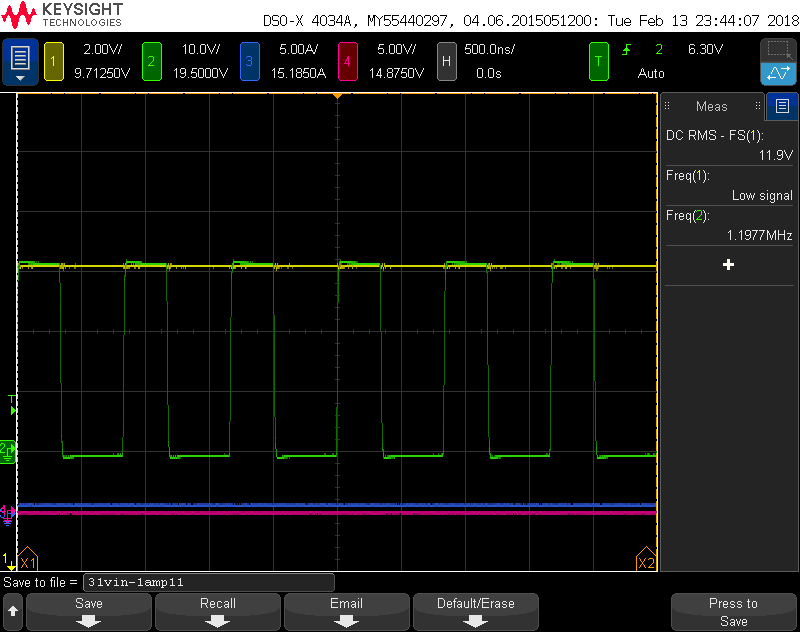Screen dimensions: 800x632
Task: Open the Email softkey menu
Action: tap(347, 612)
